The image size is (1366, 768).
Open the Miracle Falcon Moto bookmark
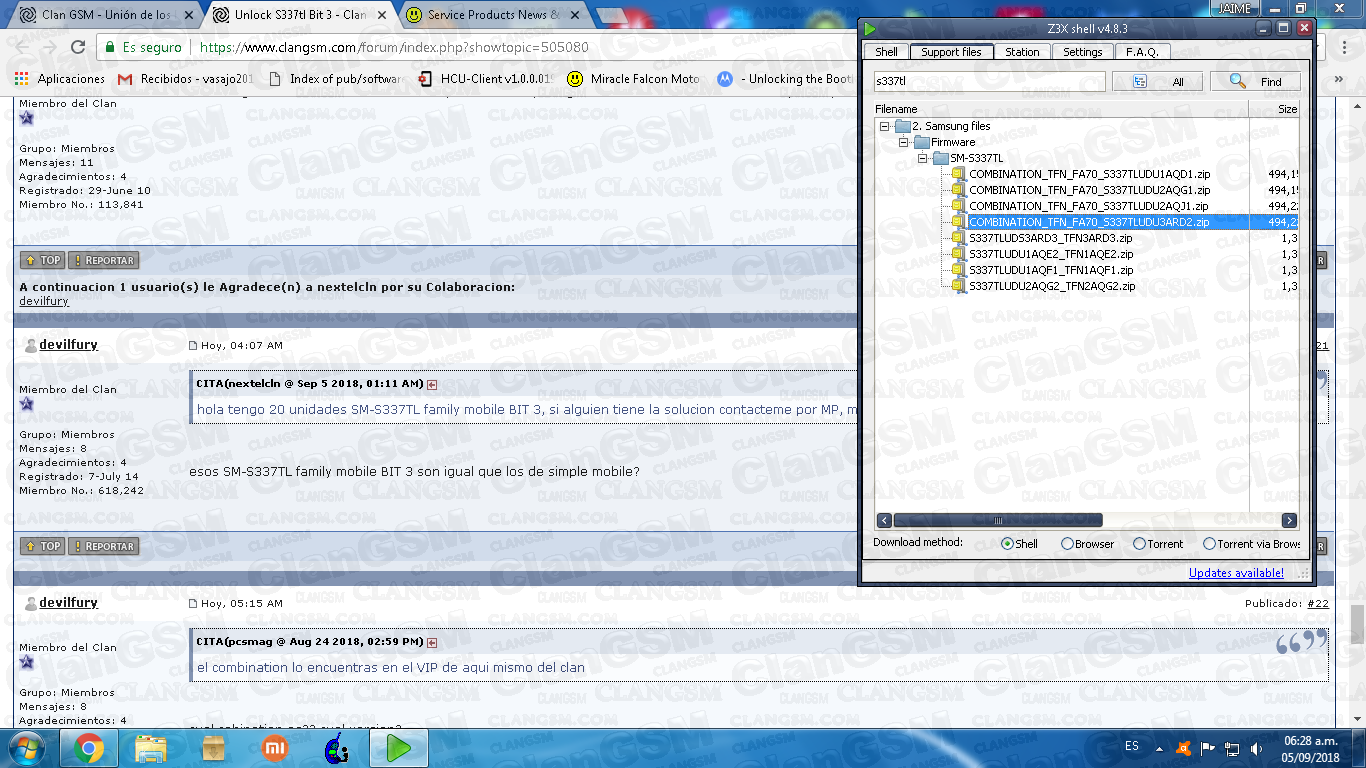tap(633, 78)
